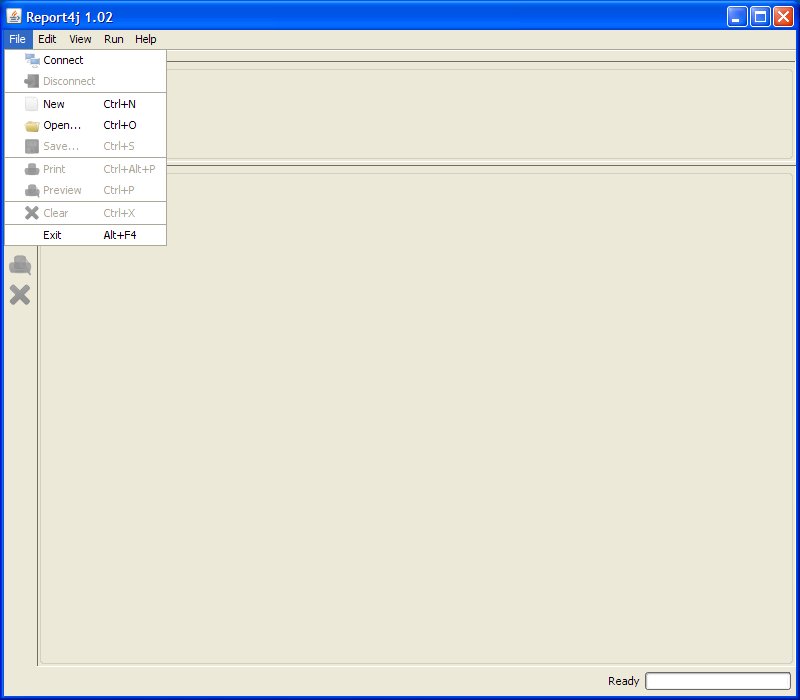Click the progress bar in status bar
The height and width of the screenshot is (700, 800).
717,681
